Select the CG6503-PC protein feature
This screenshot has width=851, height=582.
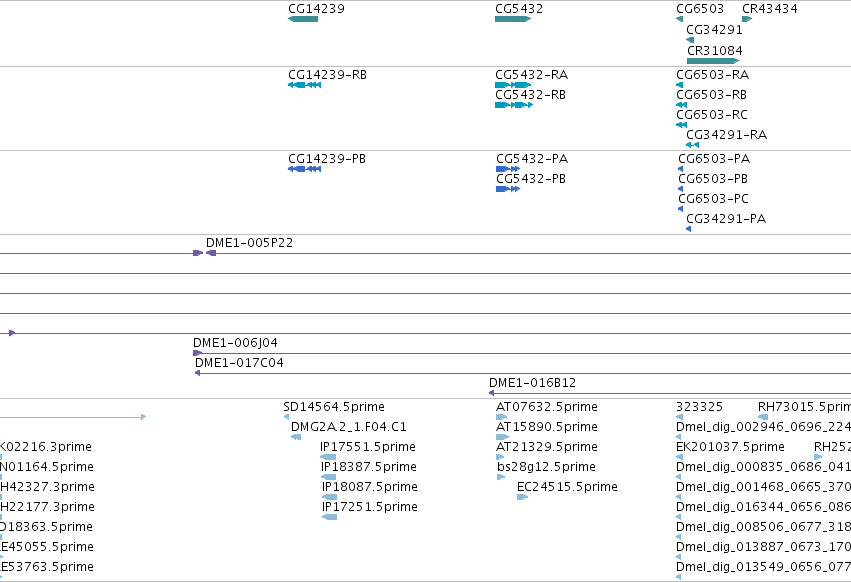tap(681, 209)
